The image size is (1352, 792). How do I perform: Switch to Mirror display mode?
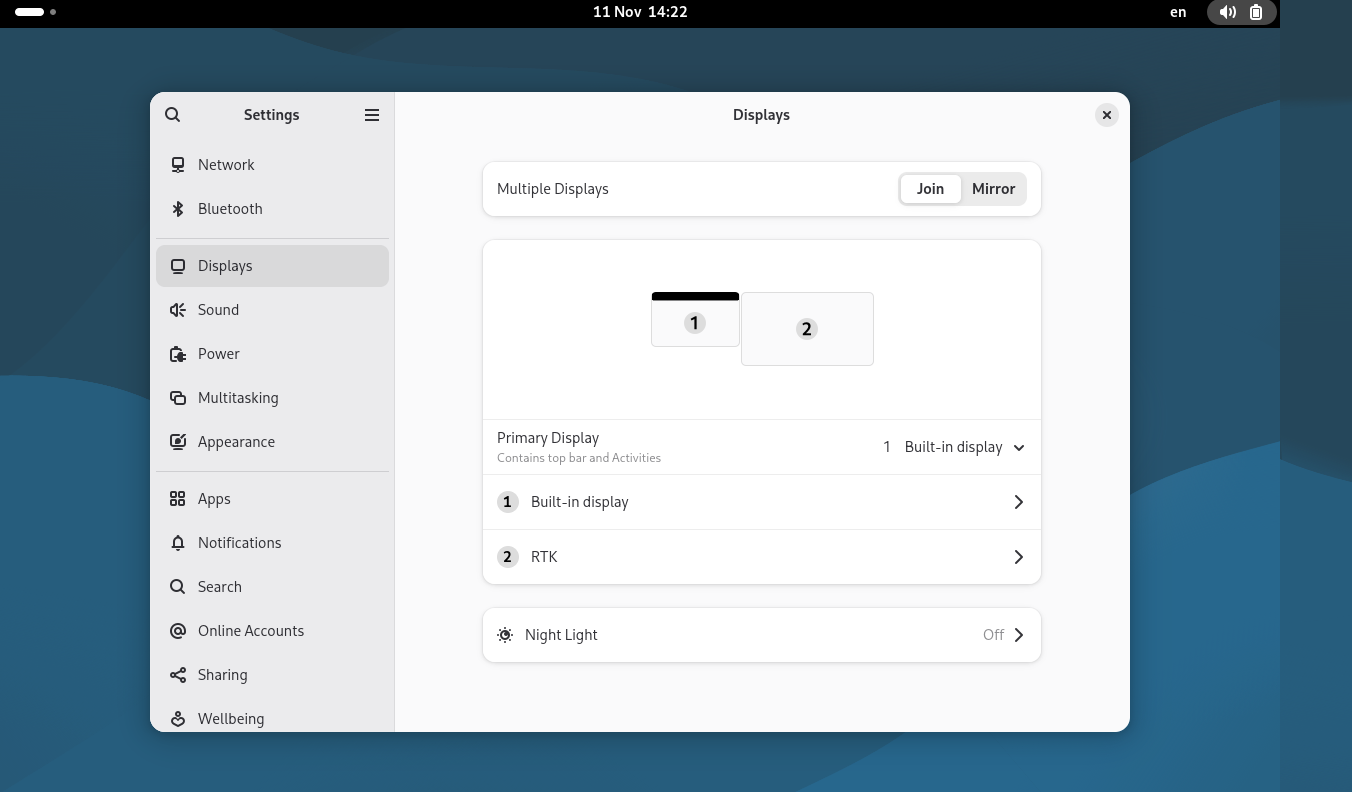[x=993, y=189]
